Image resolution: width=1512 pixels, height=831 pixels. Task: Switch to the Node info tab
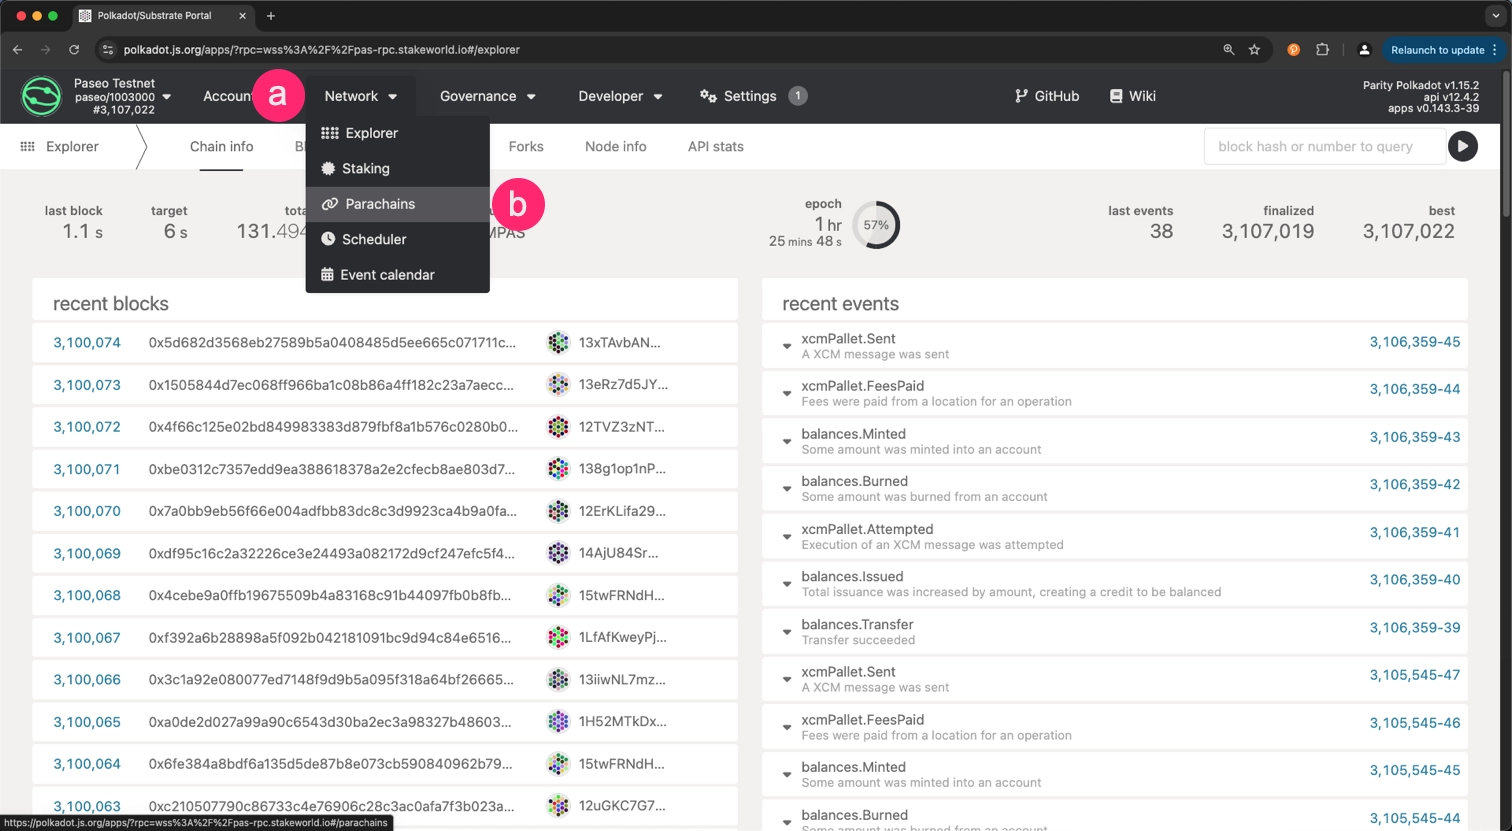pos(615,146)
